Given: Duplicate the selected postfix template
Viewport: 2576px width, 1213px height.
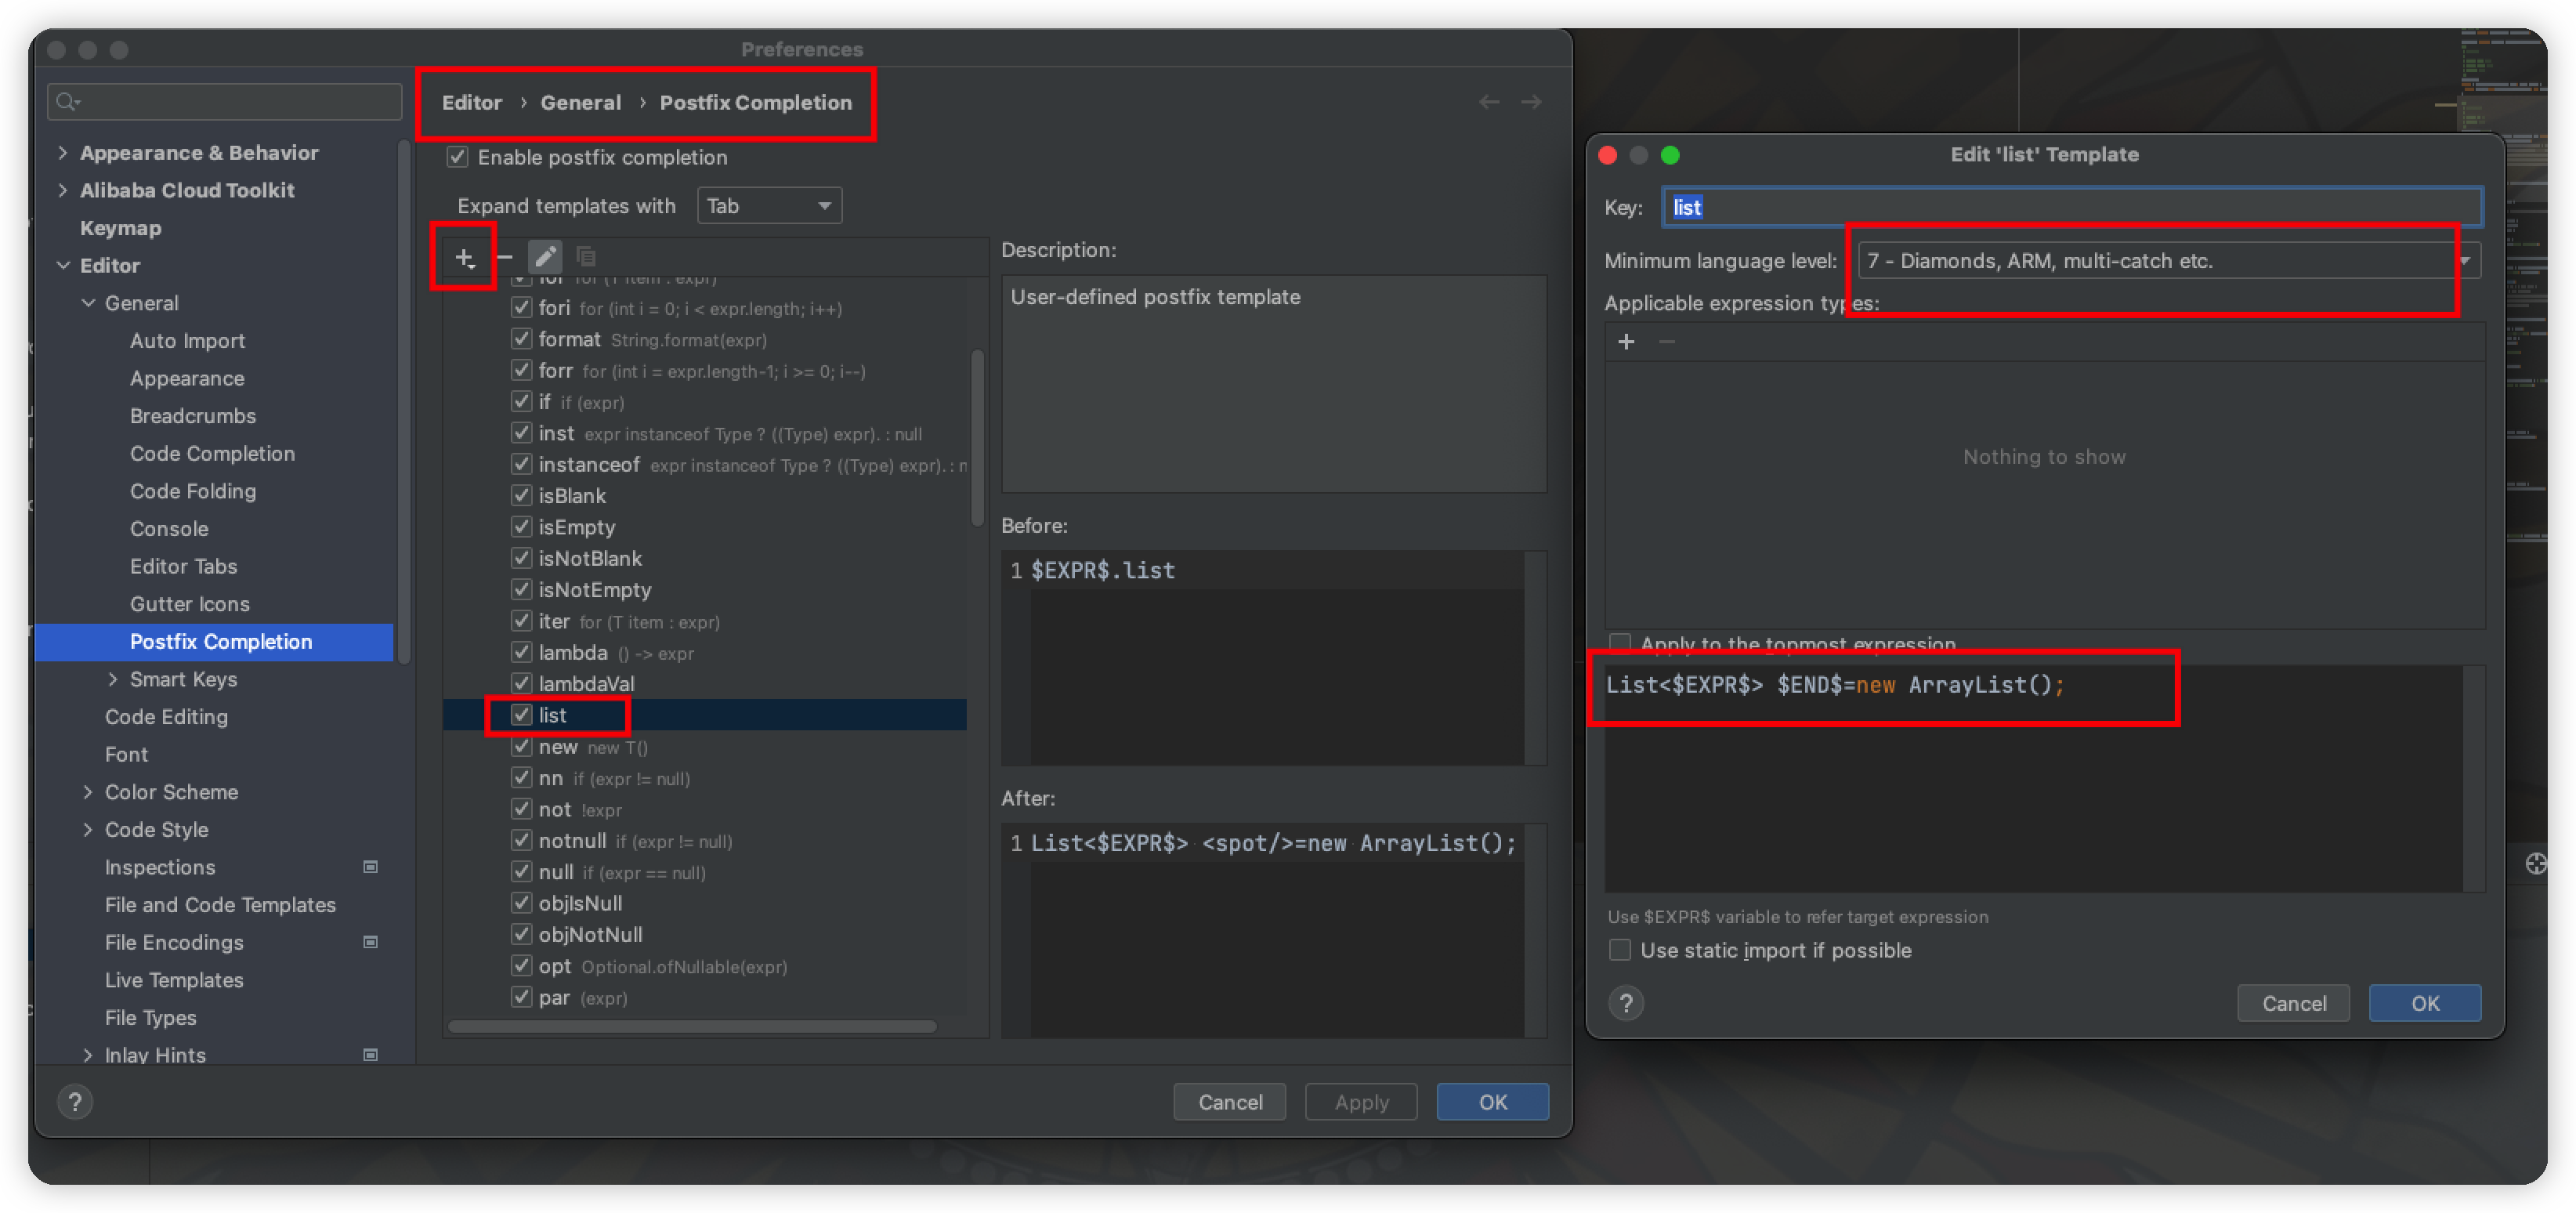Looking at the screenshot, I should click(x=586, y=257).
